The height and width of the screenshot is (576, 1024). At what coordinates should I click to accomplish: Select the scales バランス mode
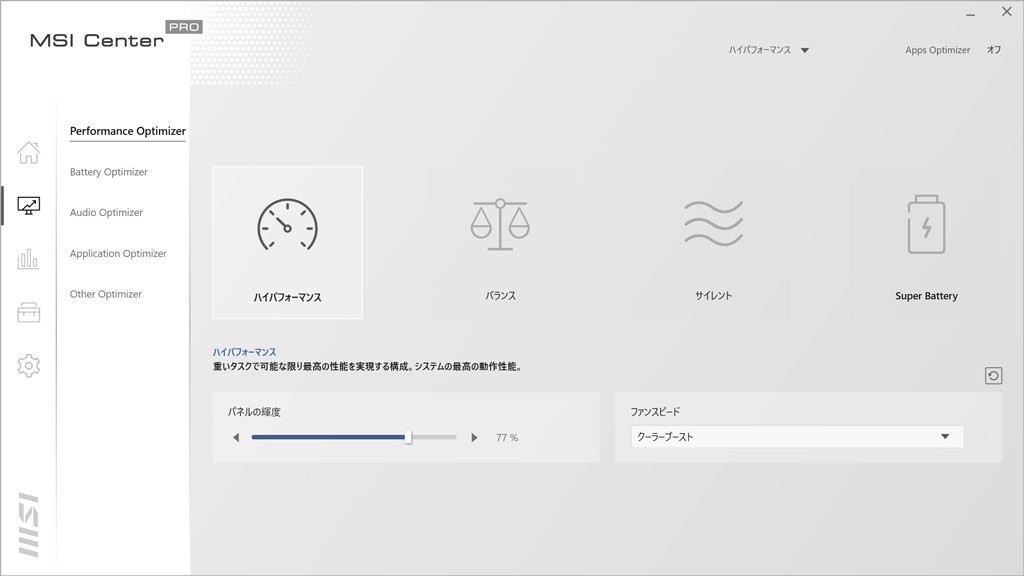click(500, 243)
